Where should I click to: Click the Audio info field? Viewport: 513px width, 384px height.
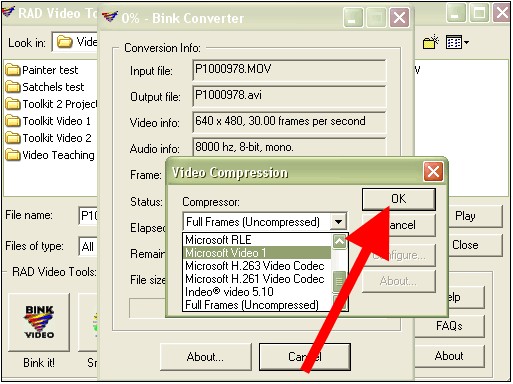point(289,147)
